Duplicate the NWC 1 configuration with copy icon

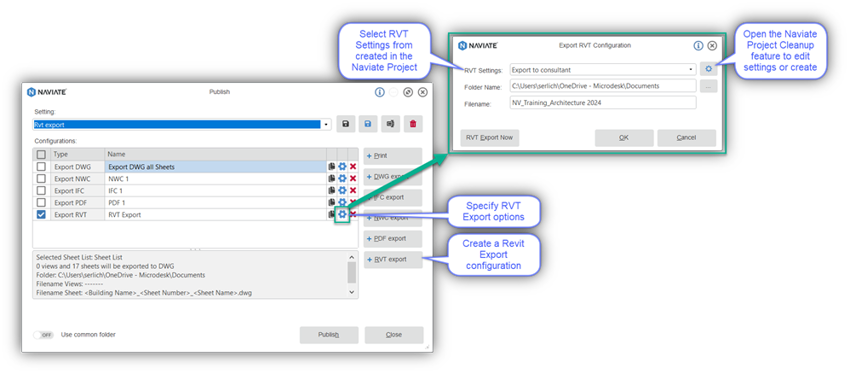click(x=332, y=178)
